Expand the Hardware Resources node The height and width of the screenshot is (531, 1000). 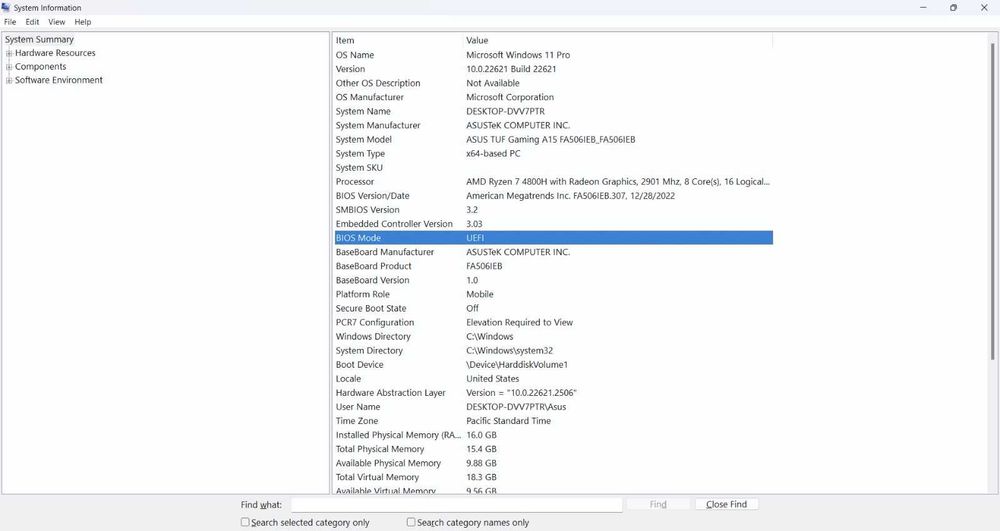tap(9, 54)
